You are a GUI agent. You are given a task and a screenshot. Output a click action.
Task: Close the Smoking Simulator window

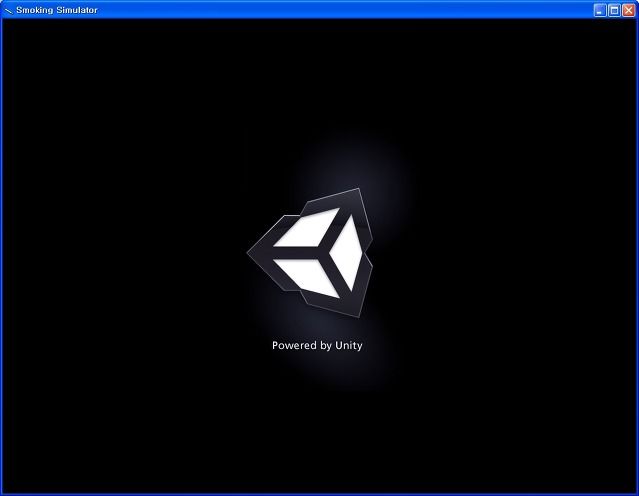pos(628,10)
